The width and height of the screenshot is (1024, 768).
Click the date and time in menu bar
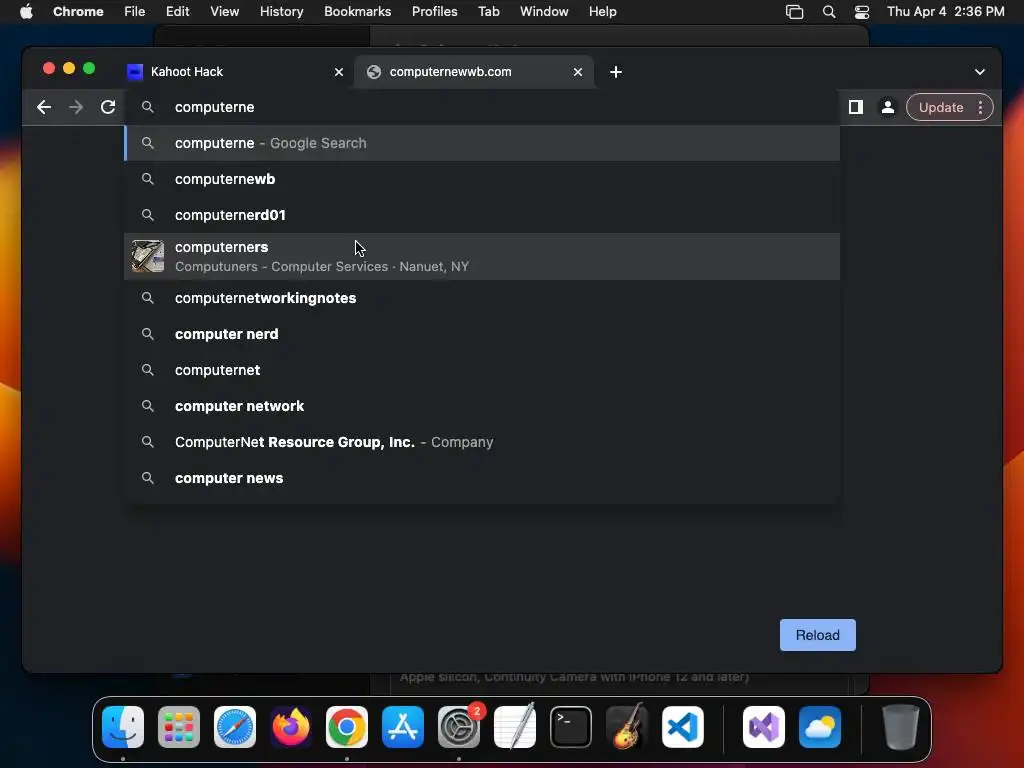pos(946,12)
